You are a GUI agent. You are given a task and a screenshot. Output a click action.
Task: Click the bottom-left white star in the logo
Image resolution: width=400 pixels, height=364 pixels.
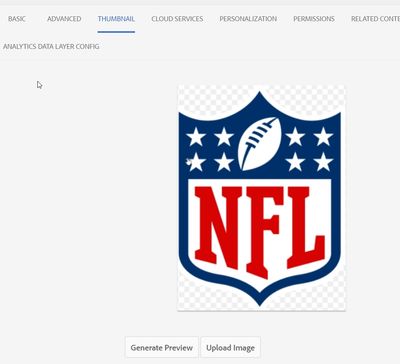coord(196,163)
